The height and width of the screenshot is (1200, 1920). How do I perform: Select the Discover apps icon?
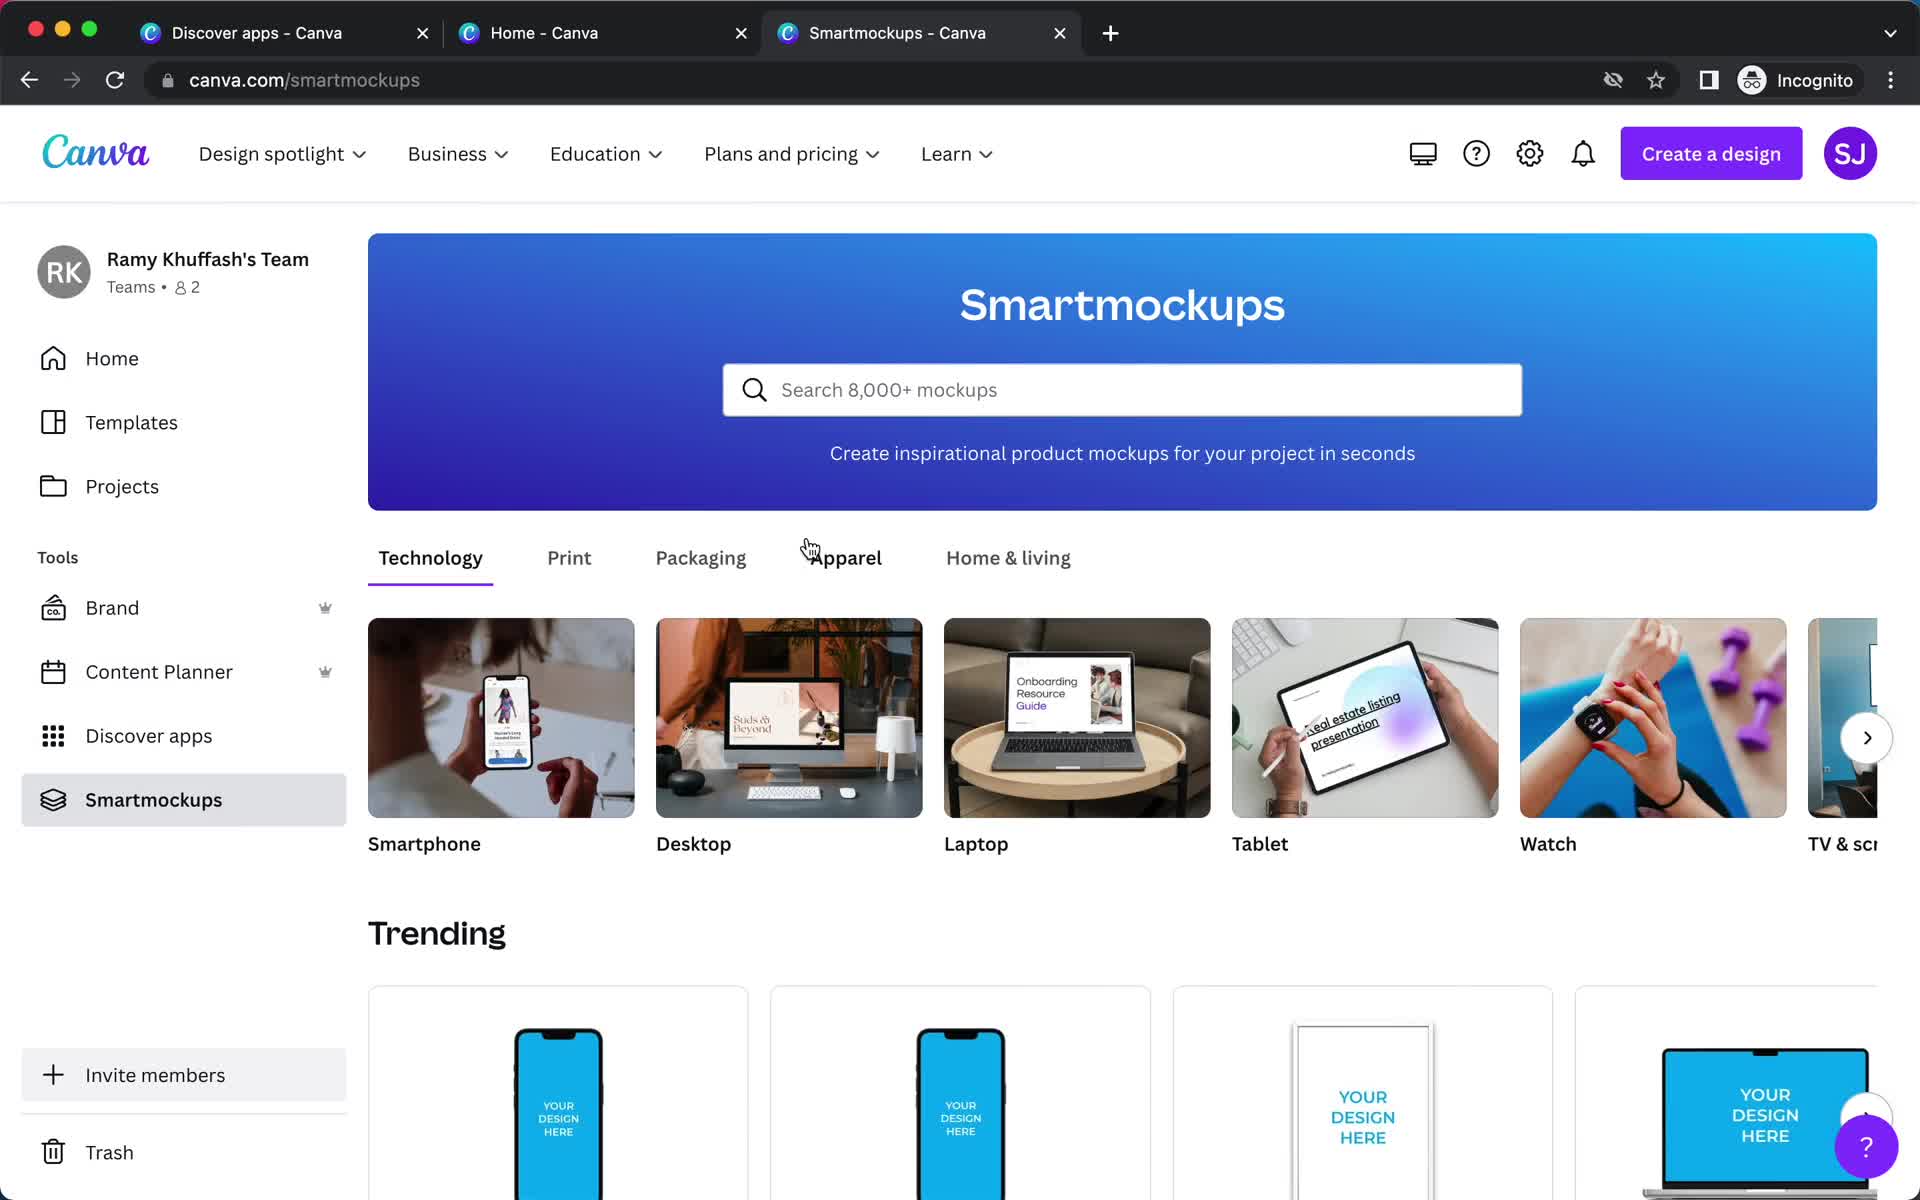click(51, 735)
